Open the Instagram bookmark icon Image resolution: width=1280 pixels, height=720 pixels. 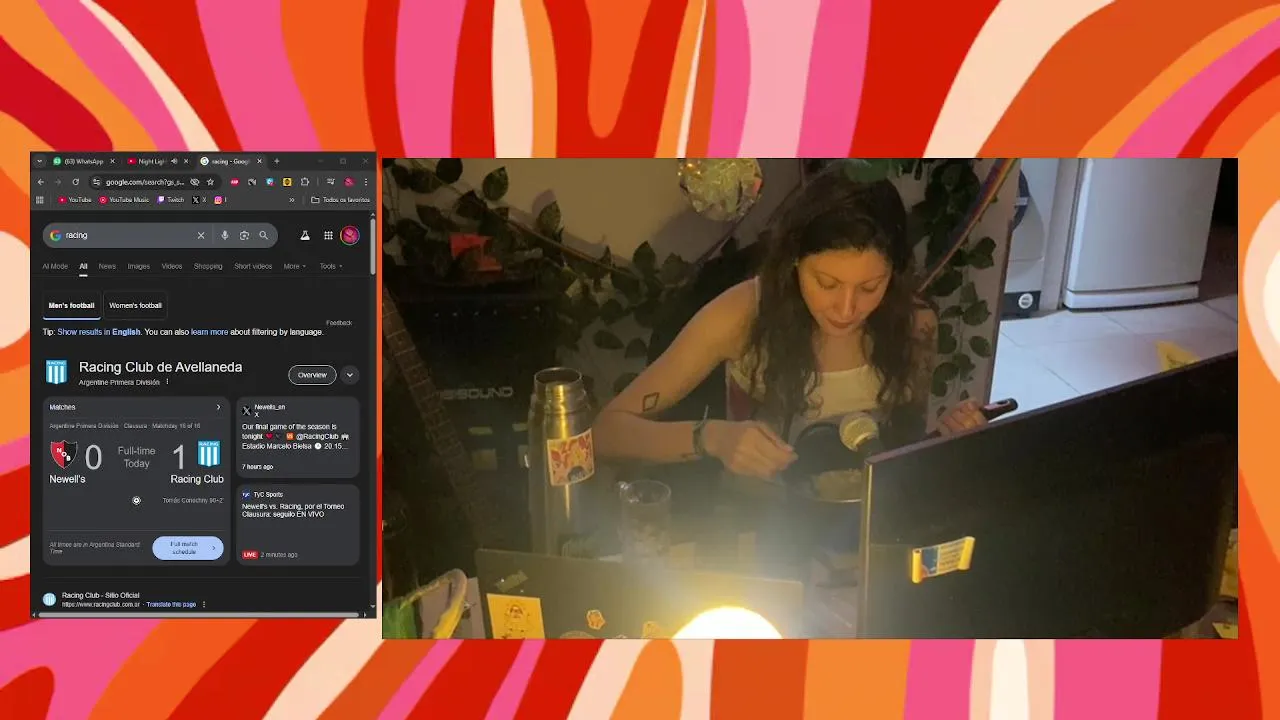click(x=218, y=200)
